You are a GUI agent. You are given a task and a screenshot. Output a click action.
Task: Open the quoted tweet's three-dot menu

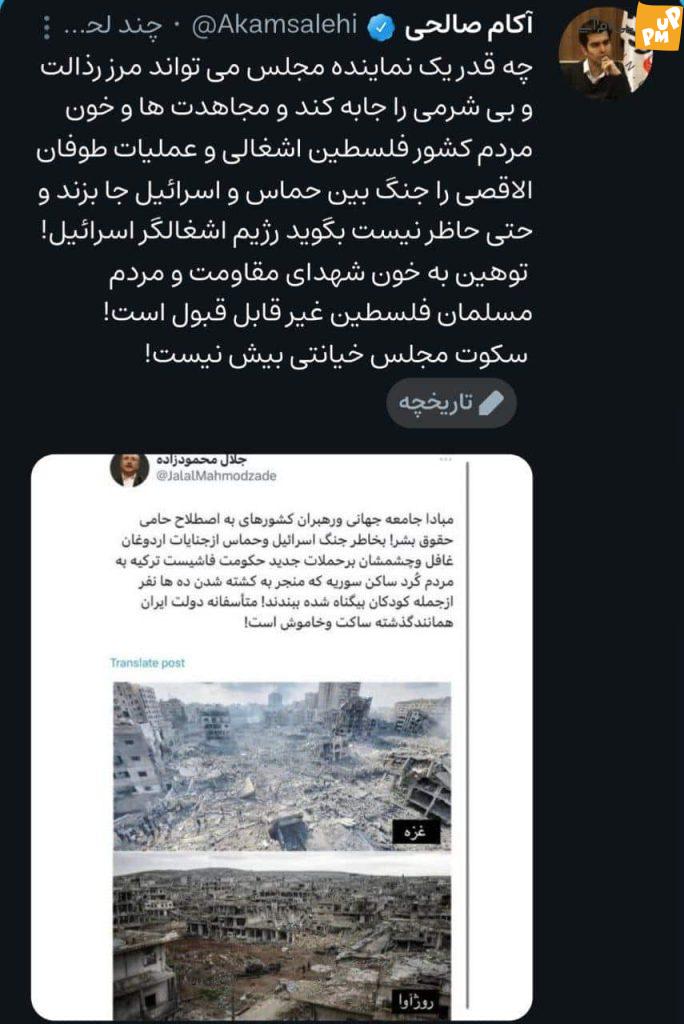click(446, 460)
